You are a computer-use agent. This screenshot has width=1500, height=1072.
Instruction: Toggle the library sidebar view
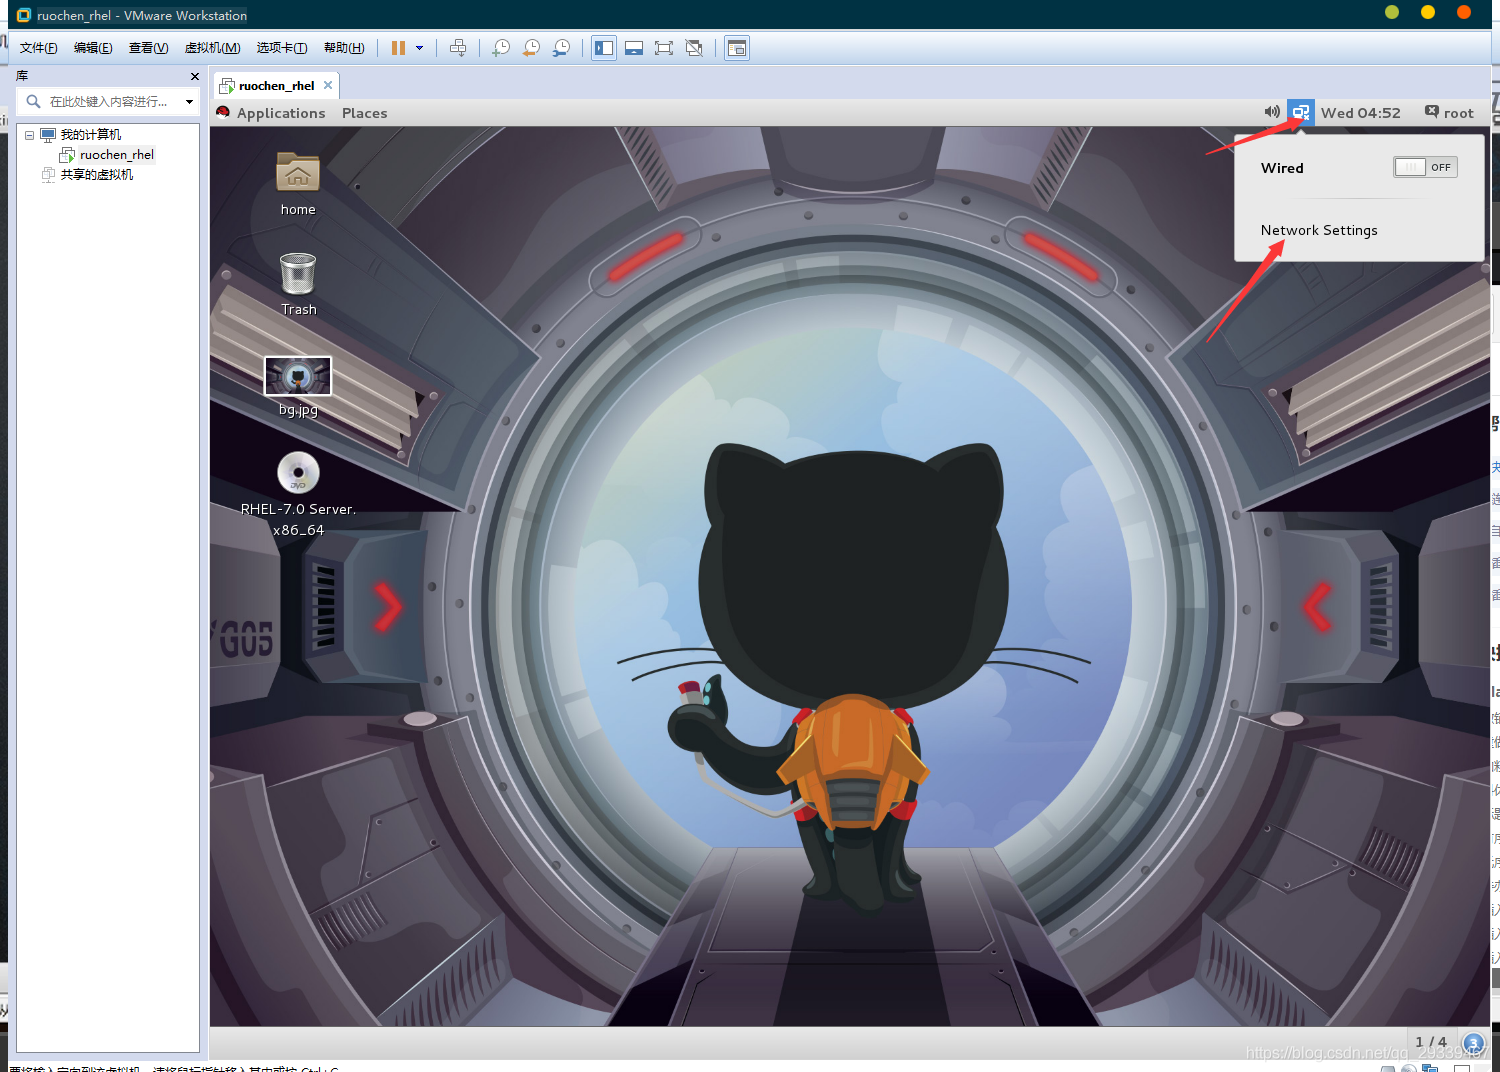coord(604,48)
